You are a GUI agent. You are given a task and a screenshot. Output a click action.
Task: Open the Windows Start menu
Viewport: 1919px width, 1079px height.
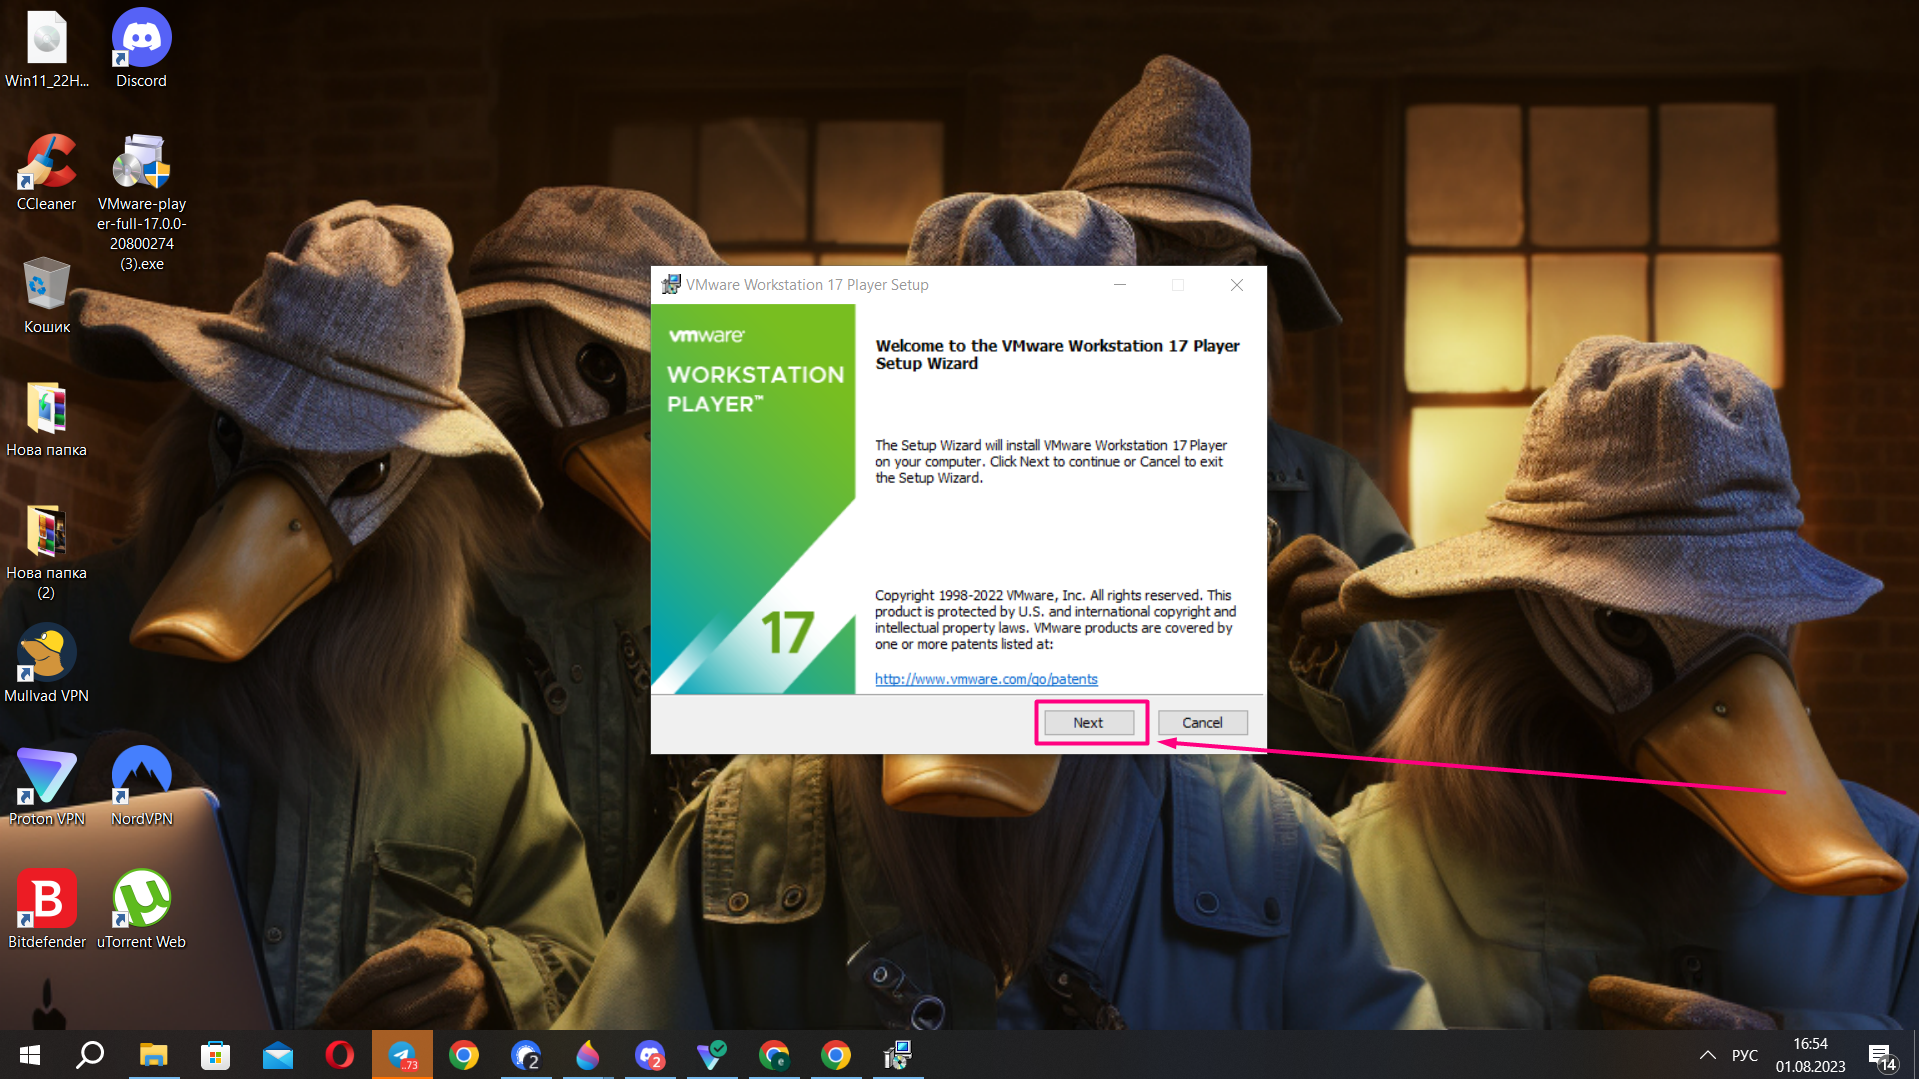pos(30,1055)
